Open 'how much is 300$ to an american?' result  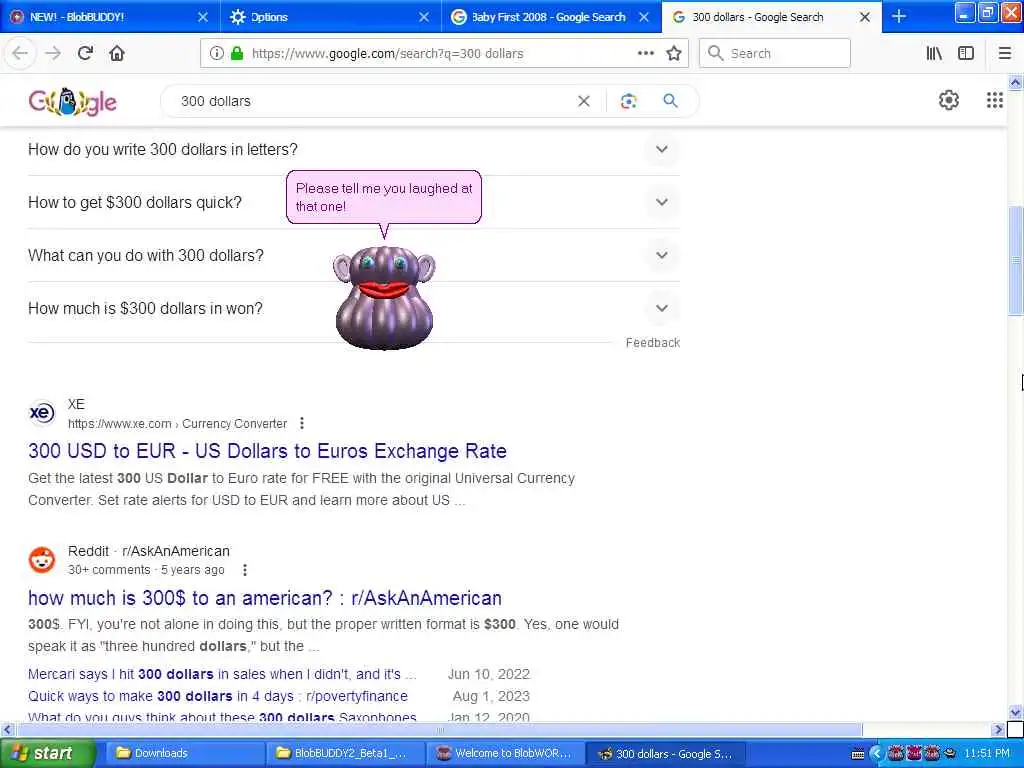click(264, 598)
